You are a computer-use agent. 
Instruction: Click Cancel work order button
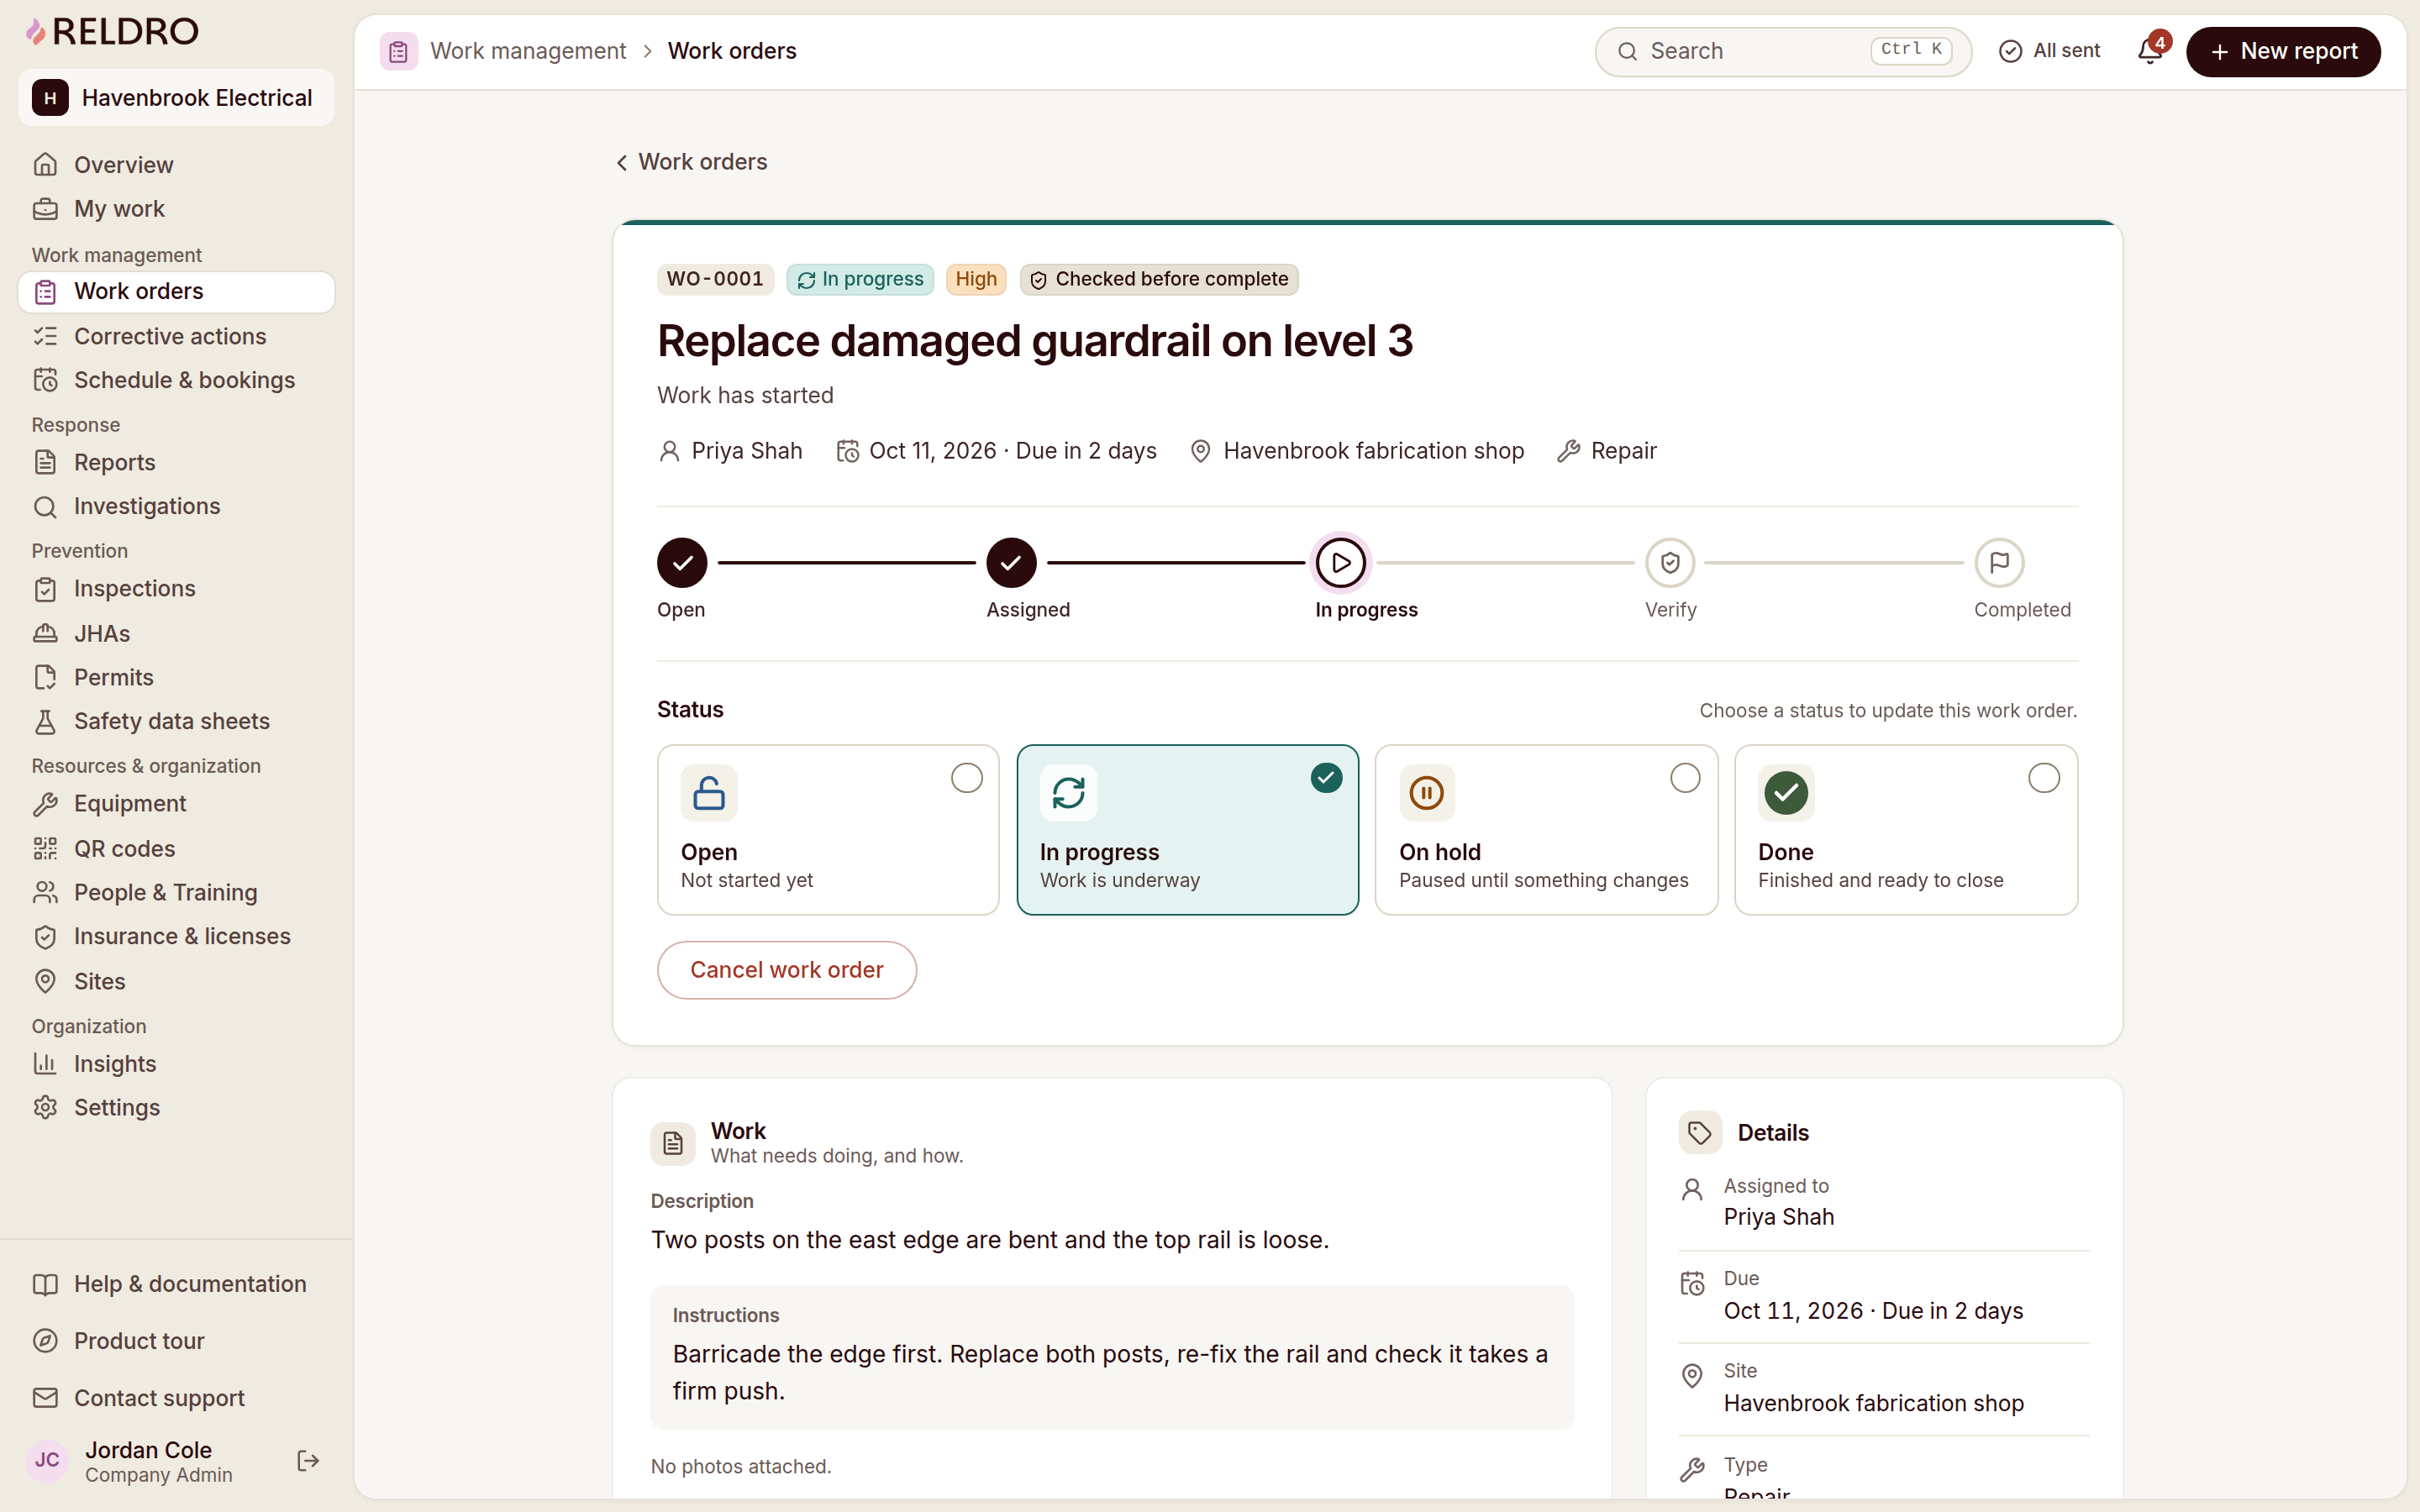pos(787,970)
